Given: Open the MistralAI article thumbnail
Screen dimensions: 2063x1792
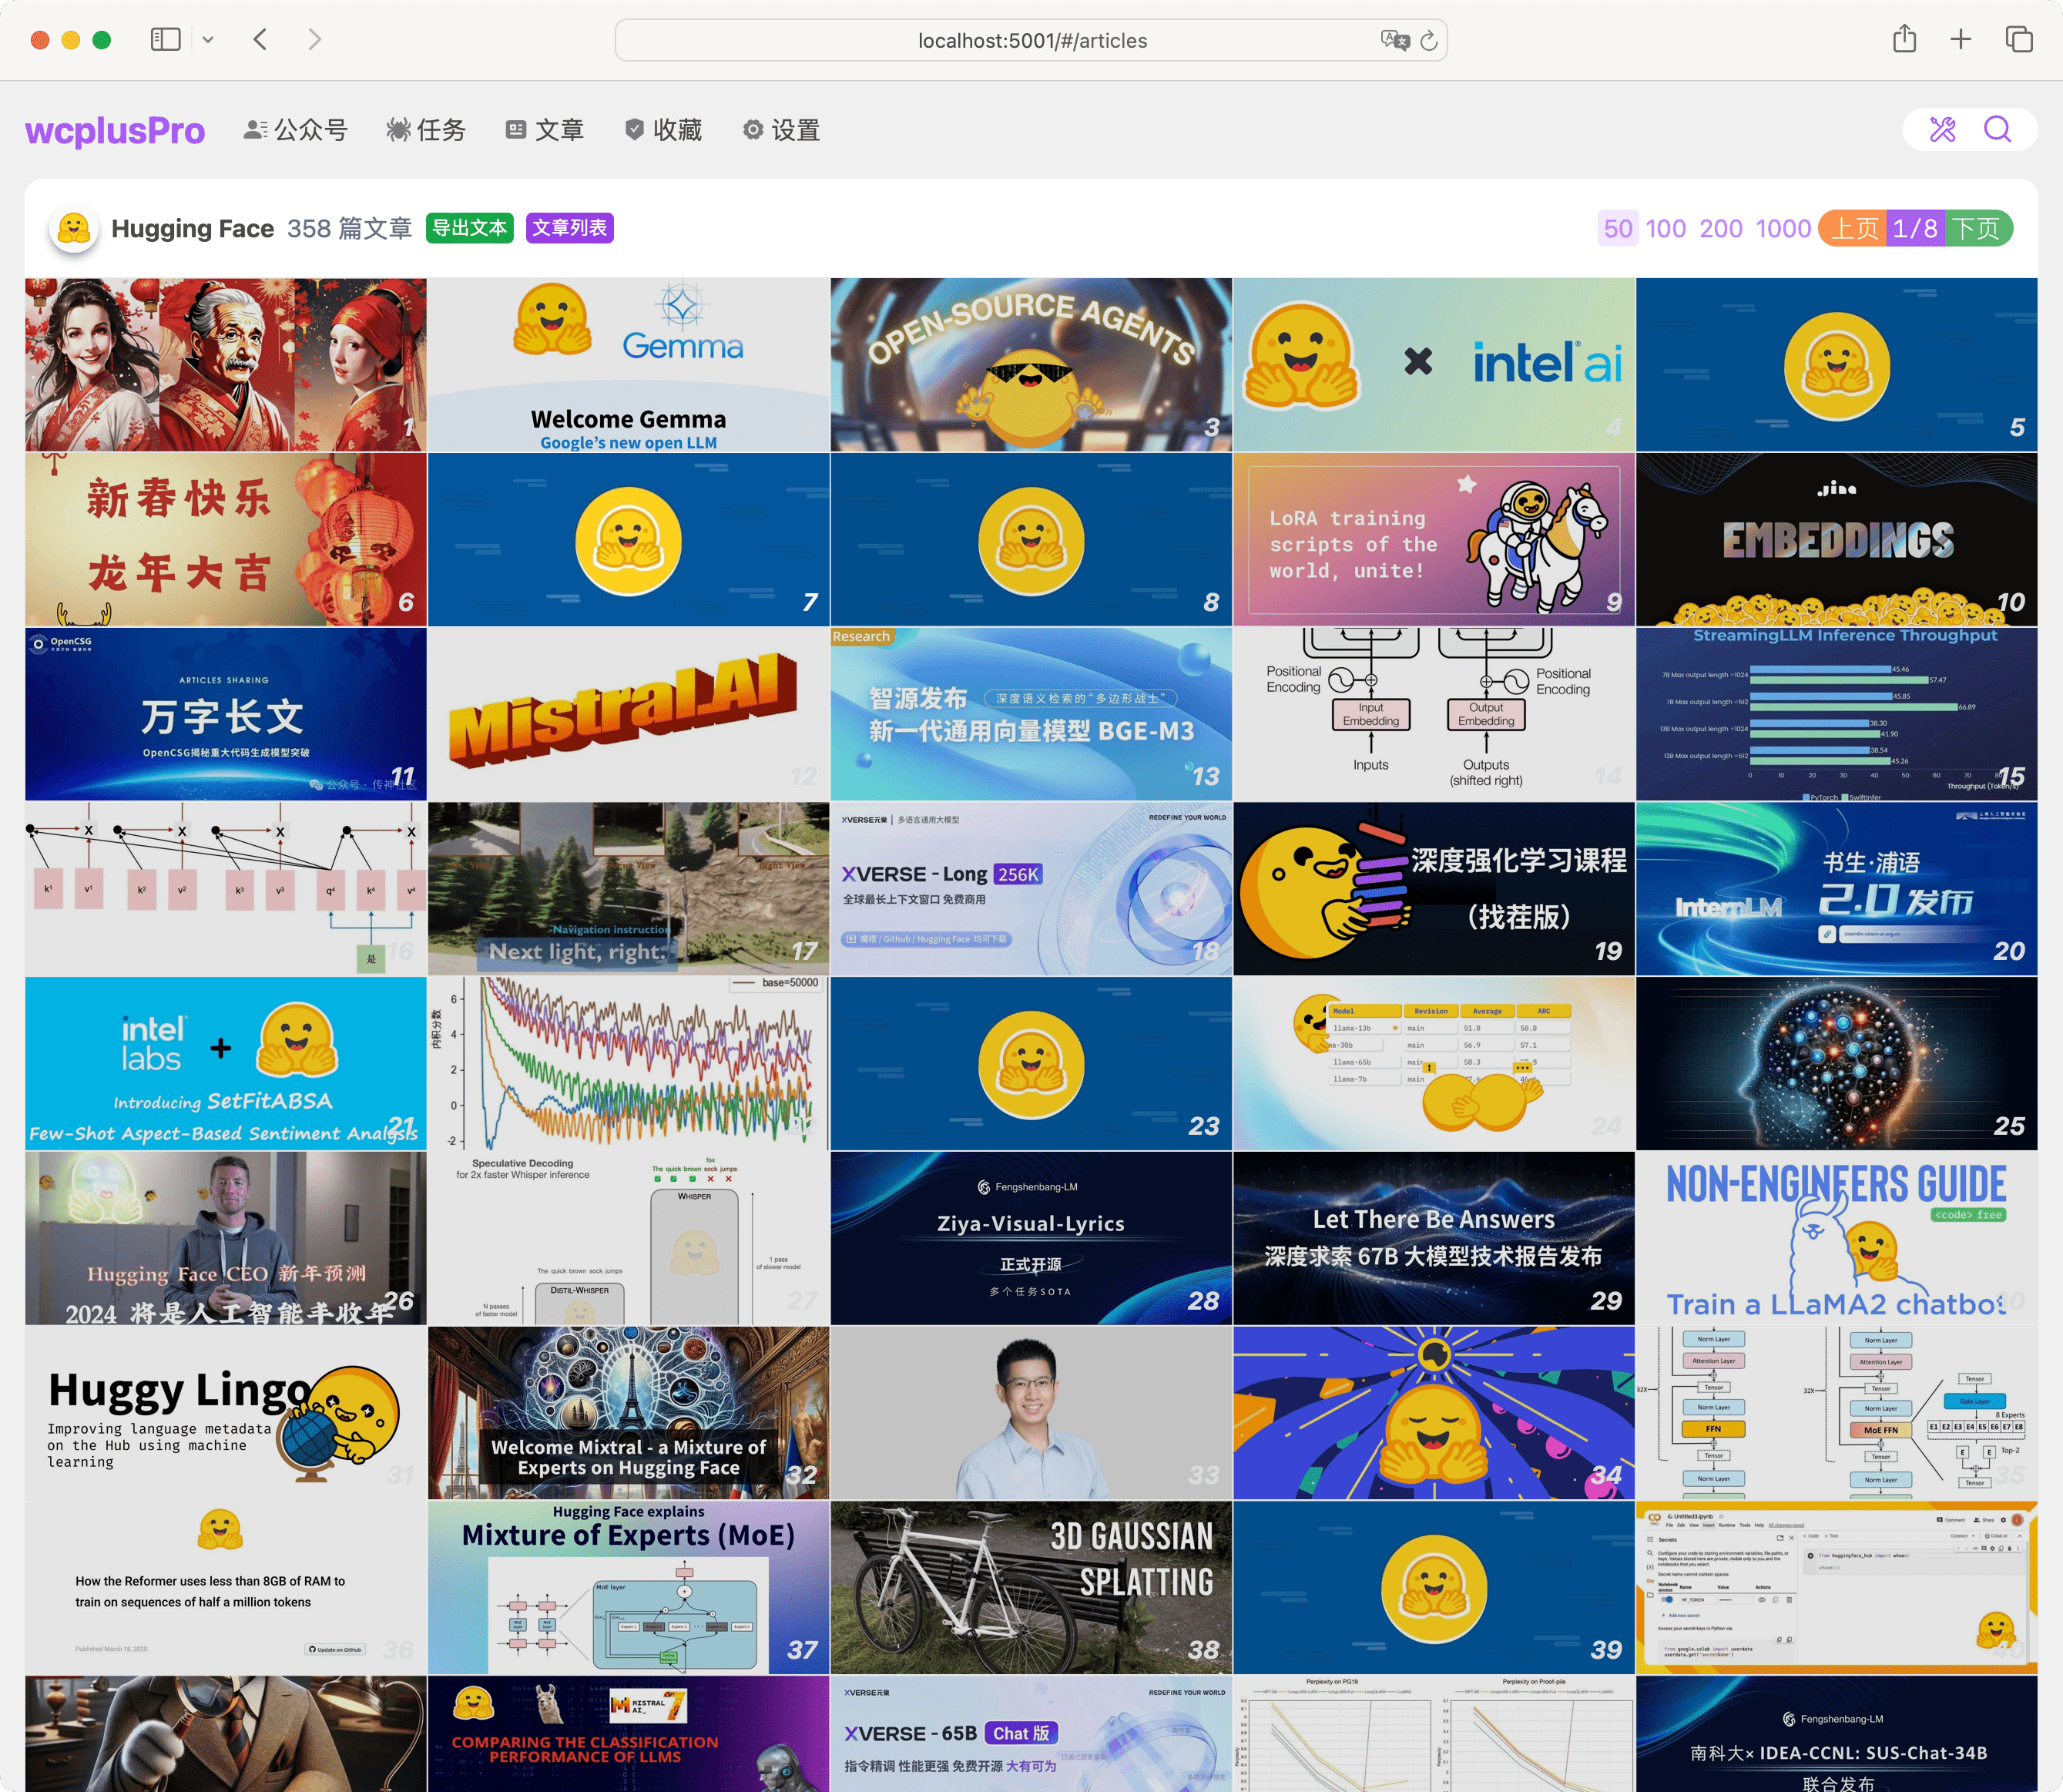Looking at the screenshot, I should pyautogui.click(x=628, y=714).
